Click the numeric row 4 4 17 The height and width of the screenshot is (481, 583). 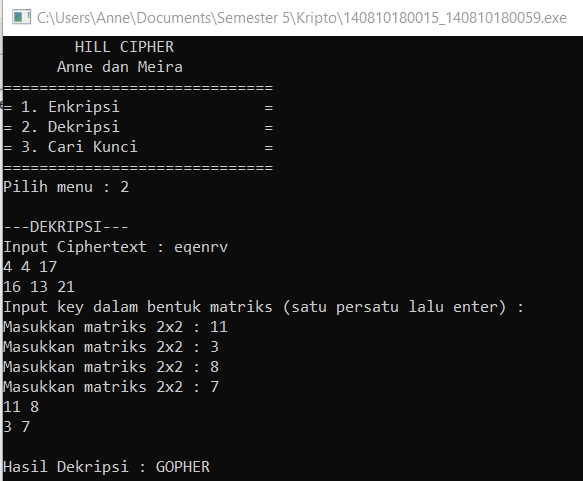click(x=30, y=267)
